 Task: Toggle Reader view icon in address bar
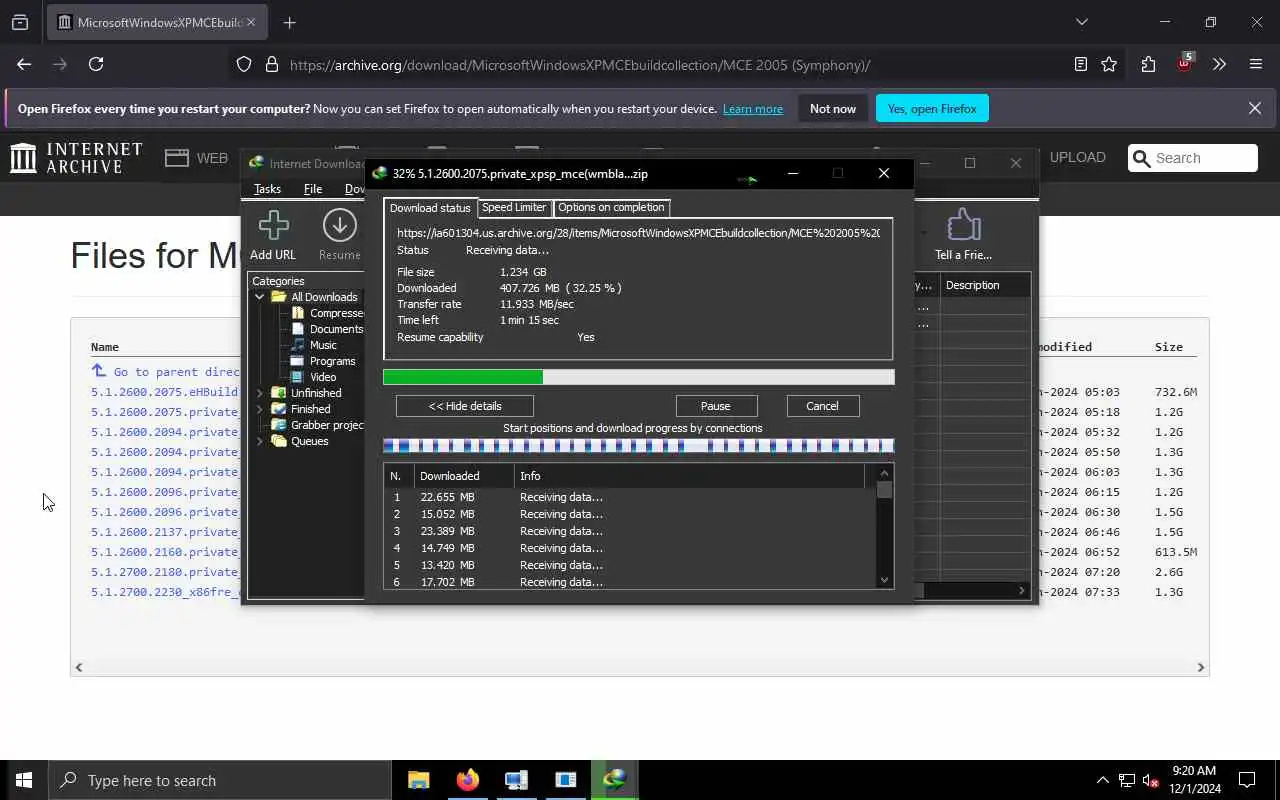click(x=1081, y=64)
